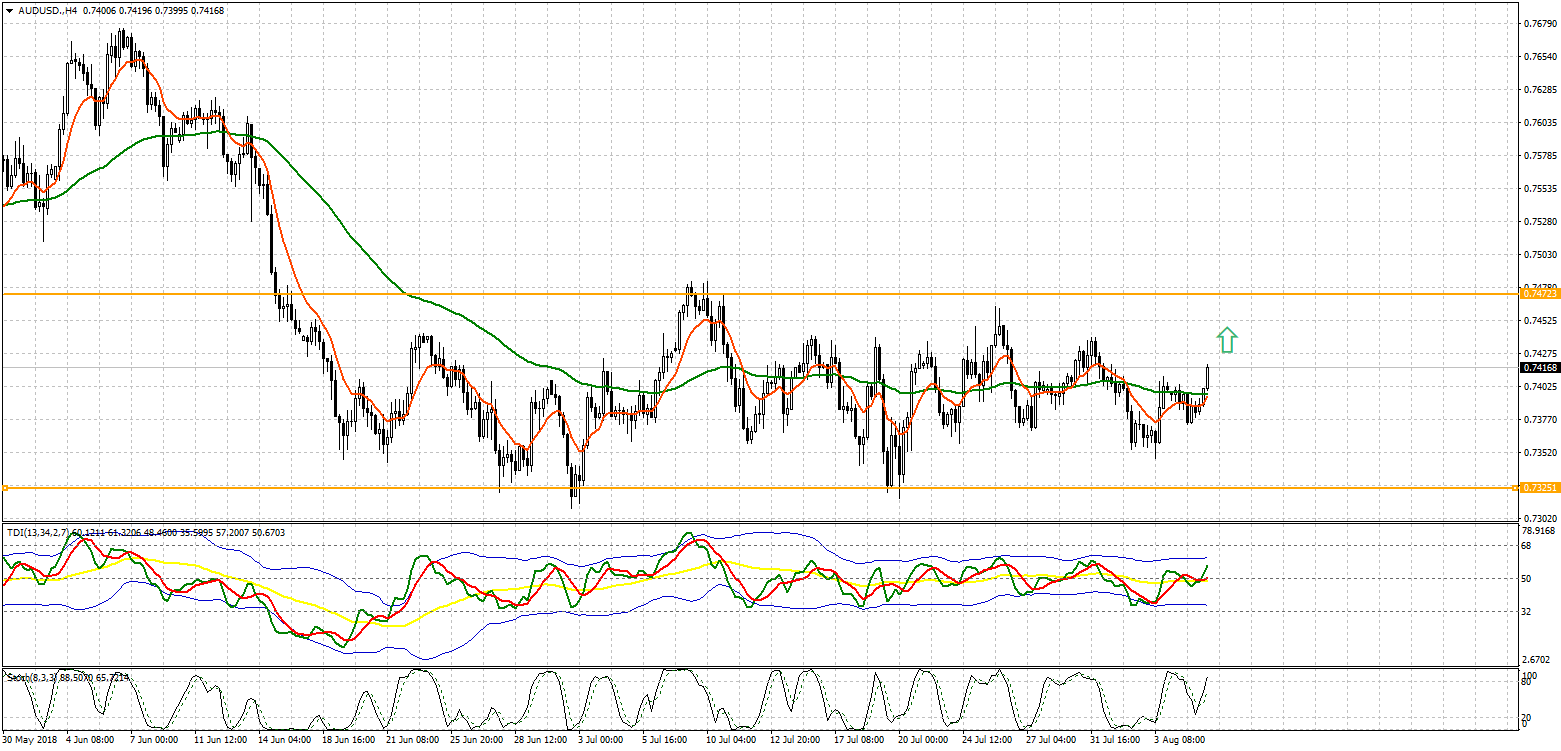The image size is (1561, 751).
Task: Select the anchor handle of the lower orange line
Action: click(5, 488)
